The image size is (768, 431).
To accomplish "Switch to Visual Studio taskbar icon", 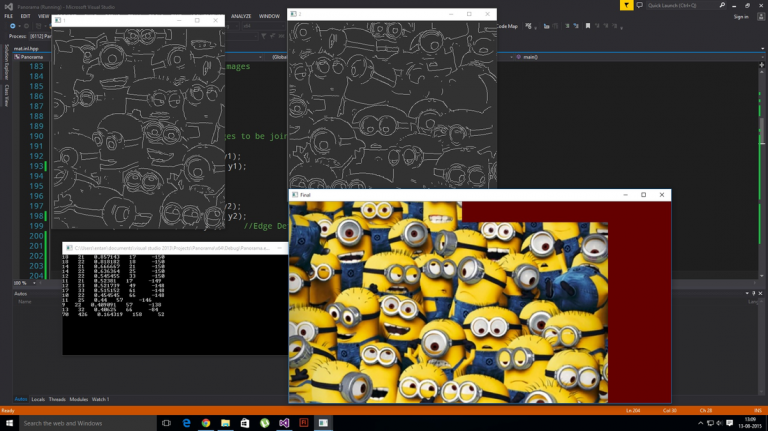I will (x=284, y=423).
